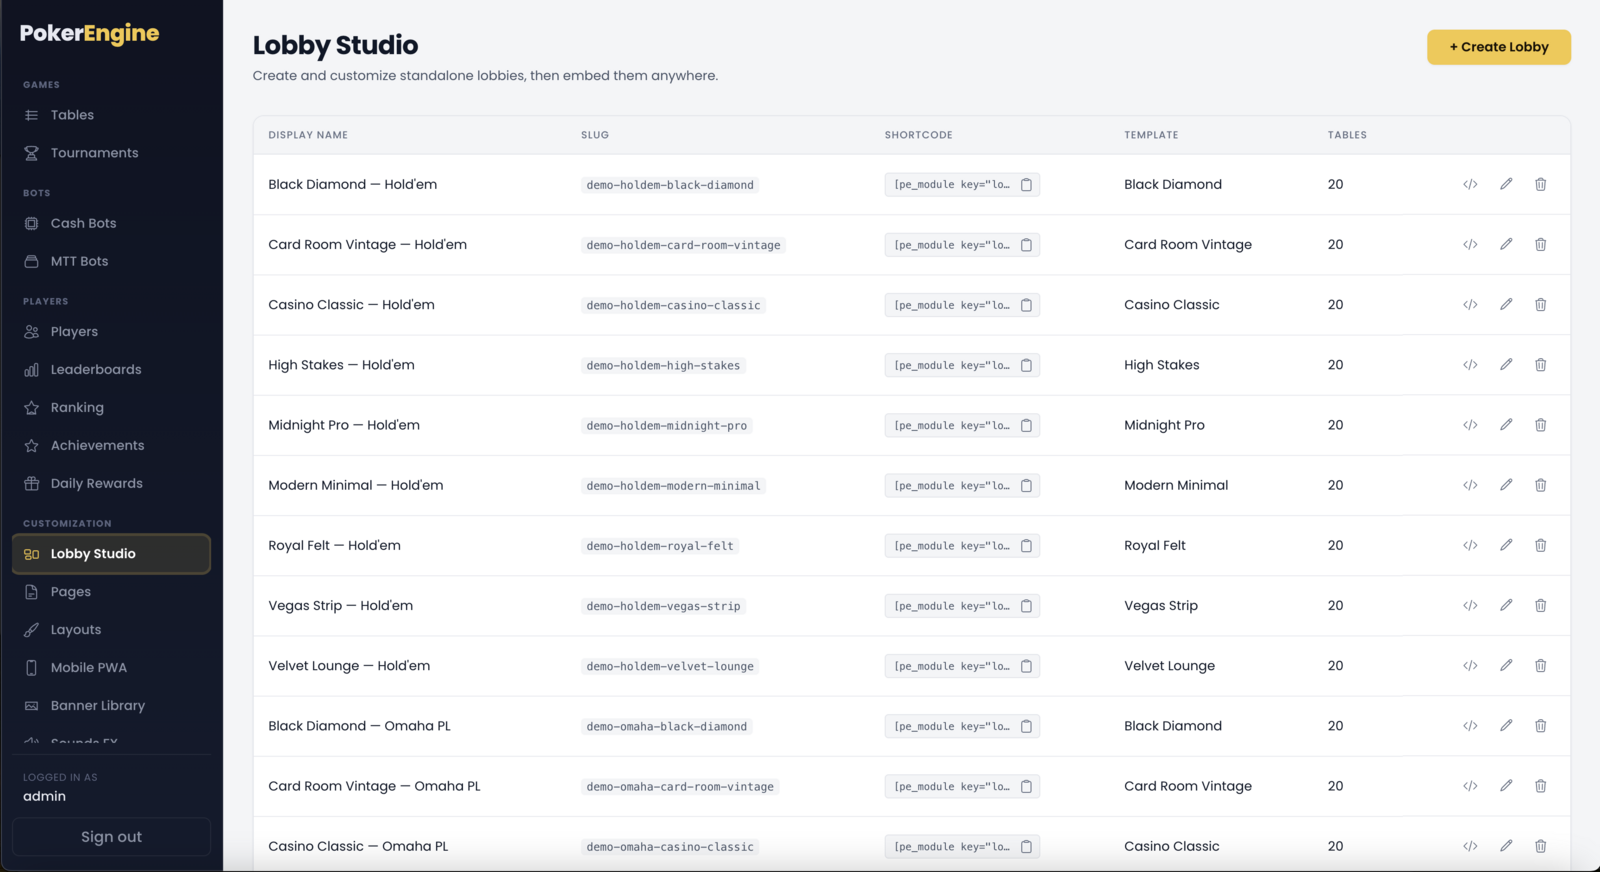This screenshot has width=1600, height=872.
Task: Show embed code for Black Diamond Hold'em
Action: [1470, 184]
